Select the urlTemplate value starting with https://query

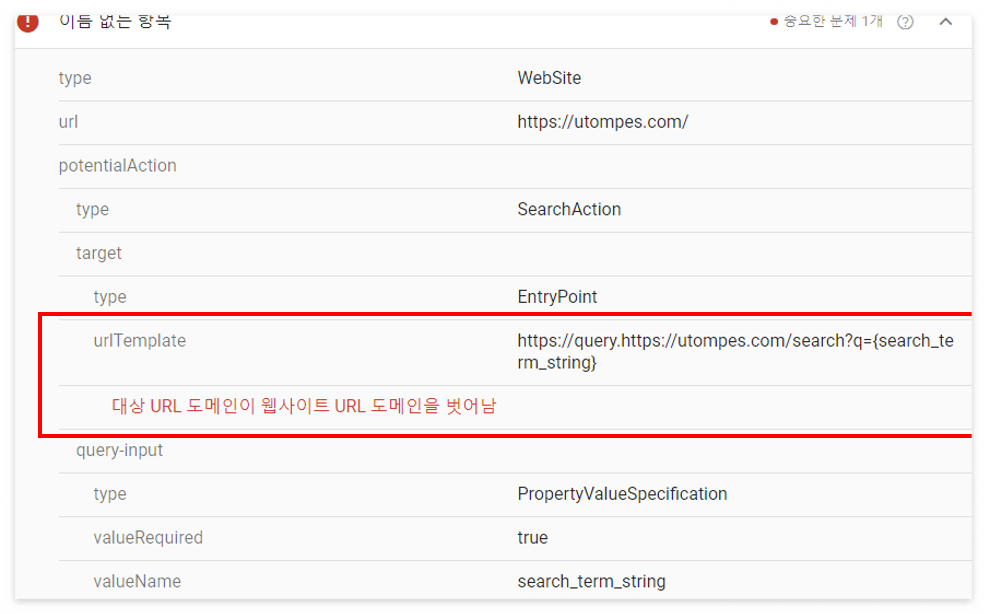tap(735, 351)
